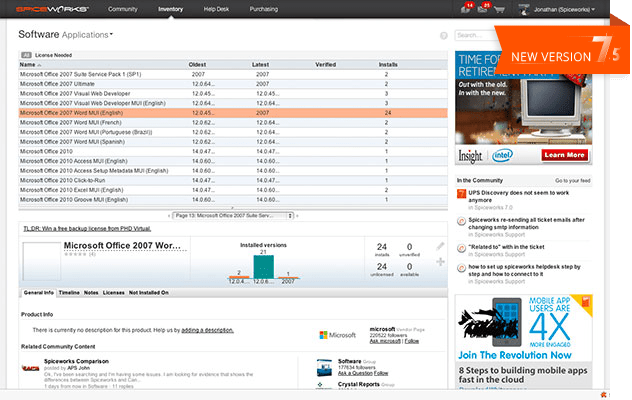632x400 pixels.
Task: Click icon beside '"Related to" with in the ticket'
Action: (x=462, y=248)
